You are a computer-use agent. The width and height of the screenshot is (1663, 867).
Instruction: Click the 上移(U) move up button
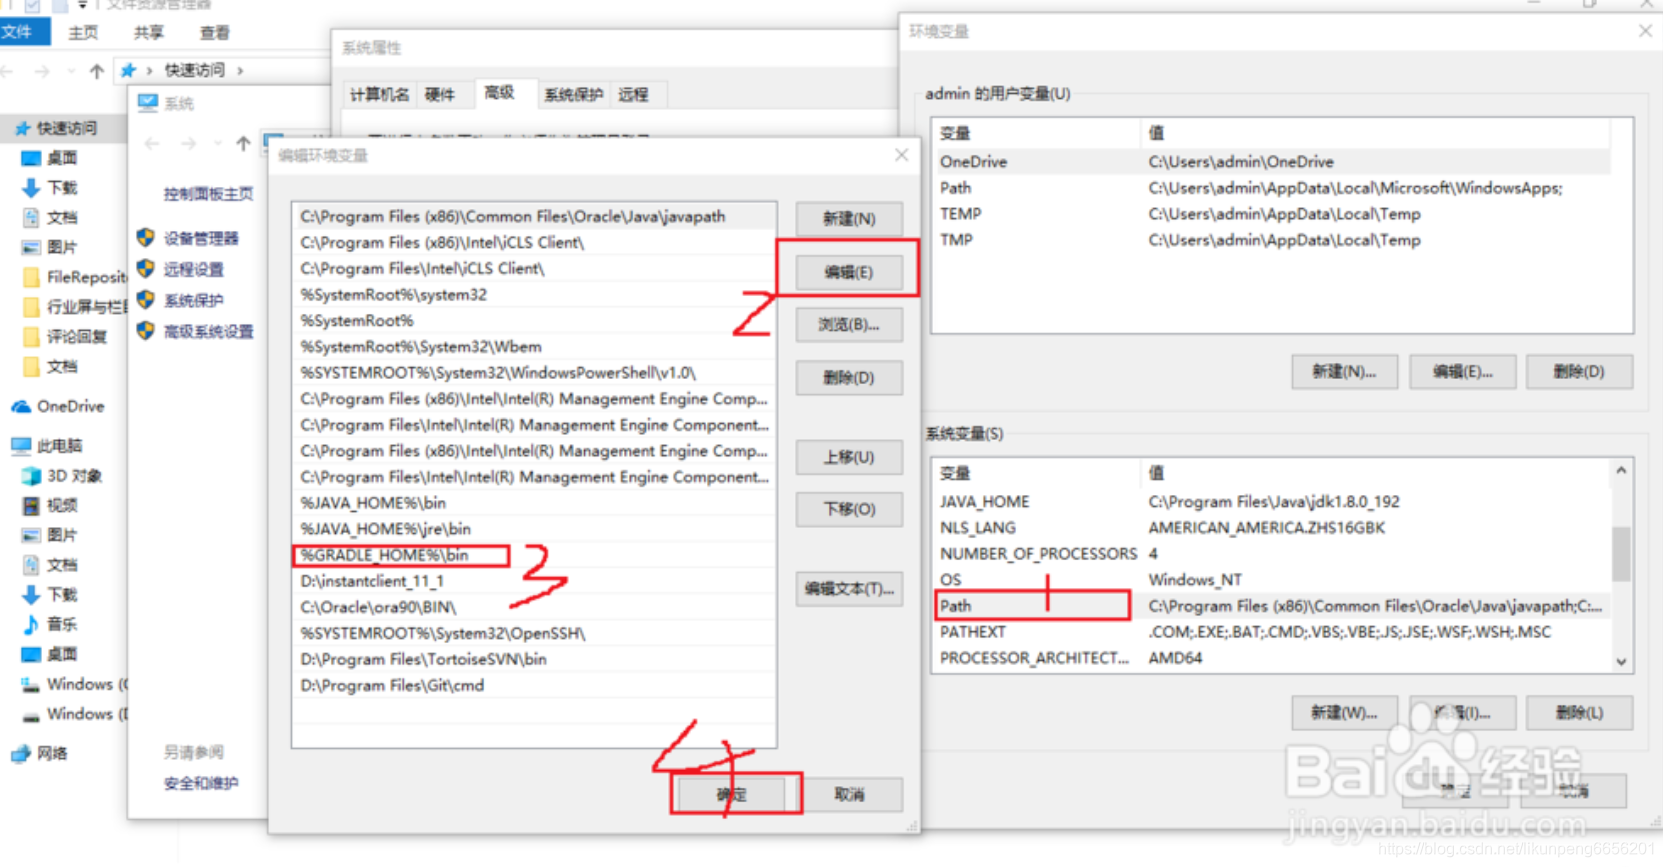click(849, 457)
